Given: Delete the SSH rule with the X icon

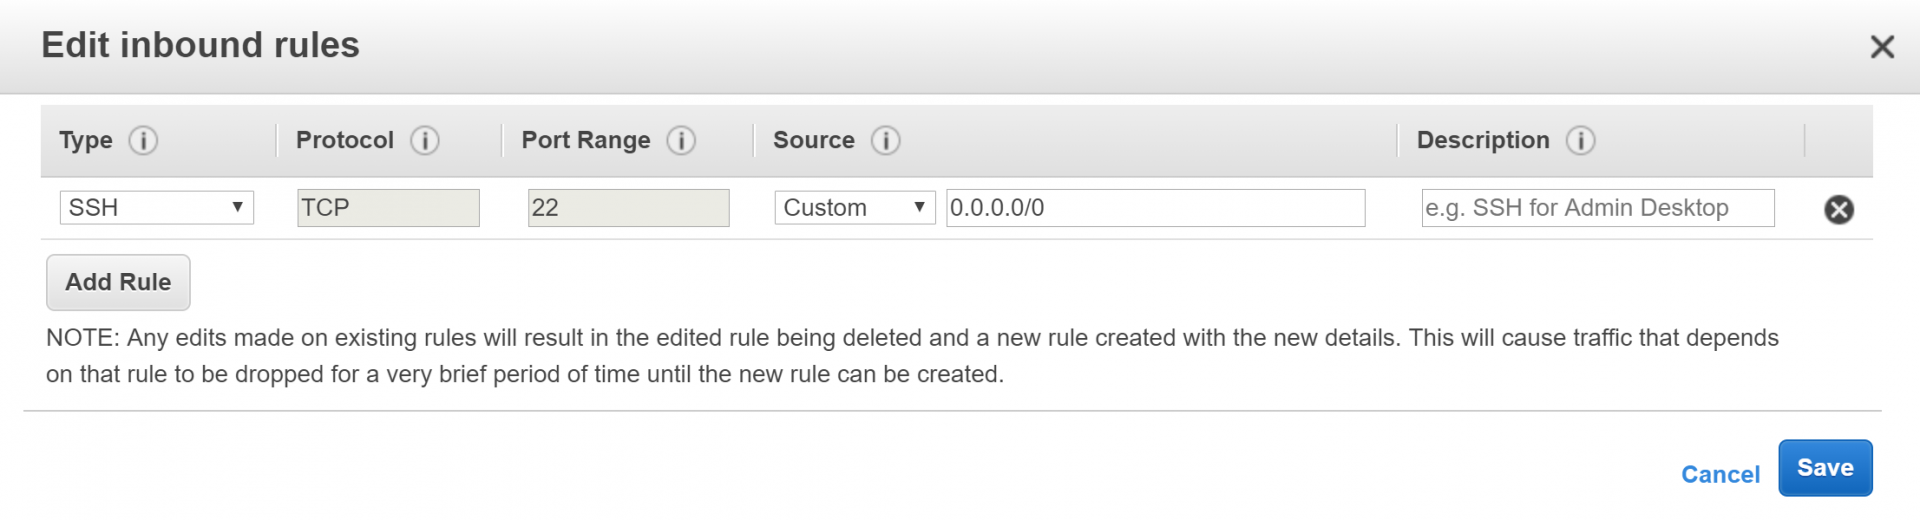Looking at the screenshot, I should 1838,209.
